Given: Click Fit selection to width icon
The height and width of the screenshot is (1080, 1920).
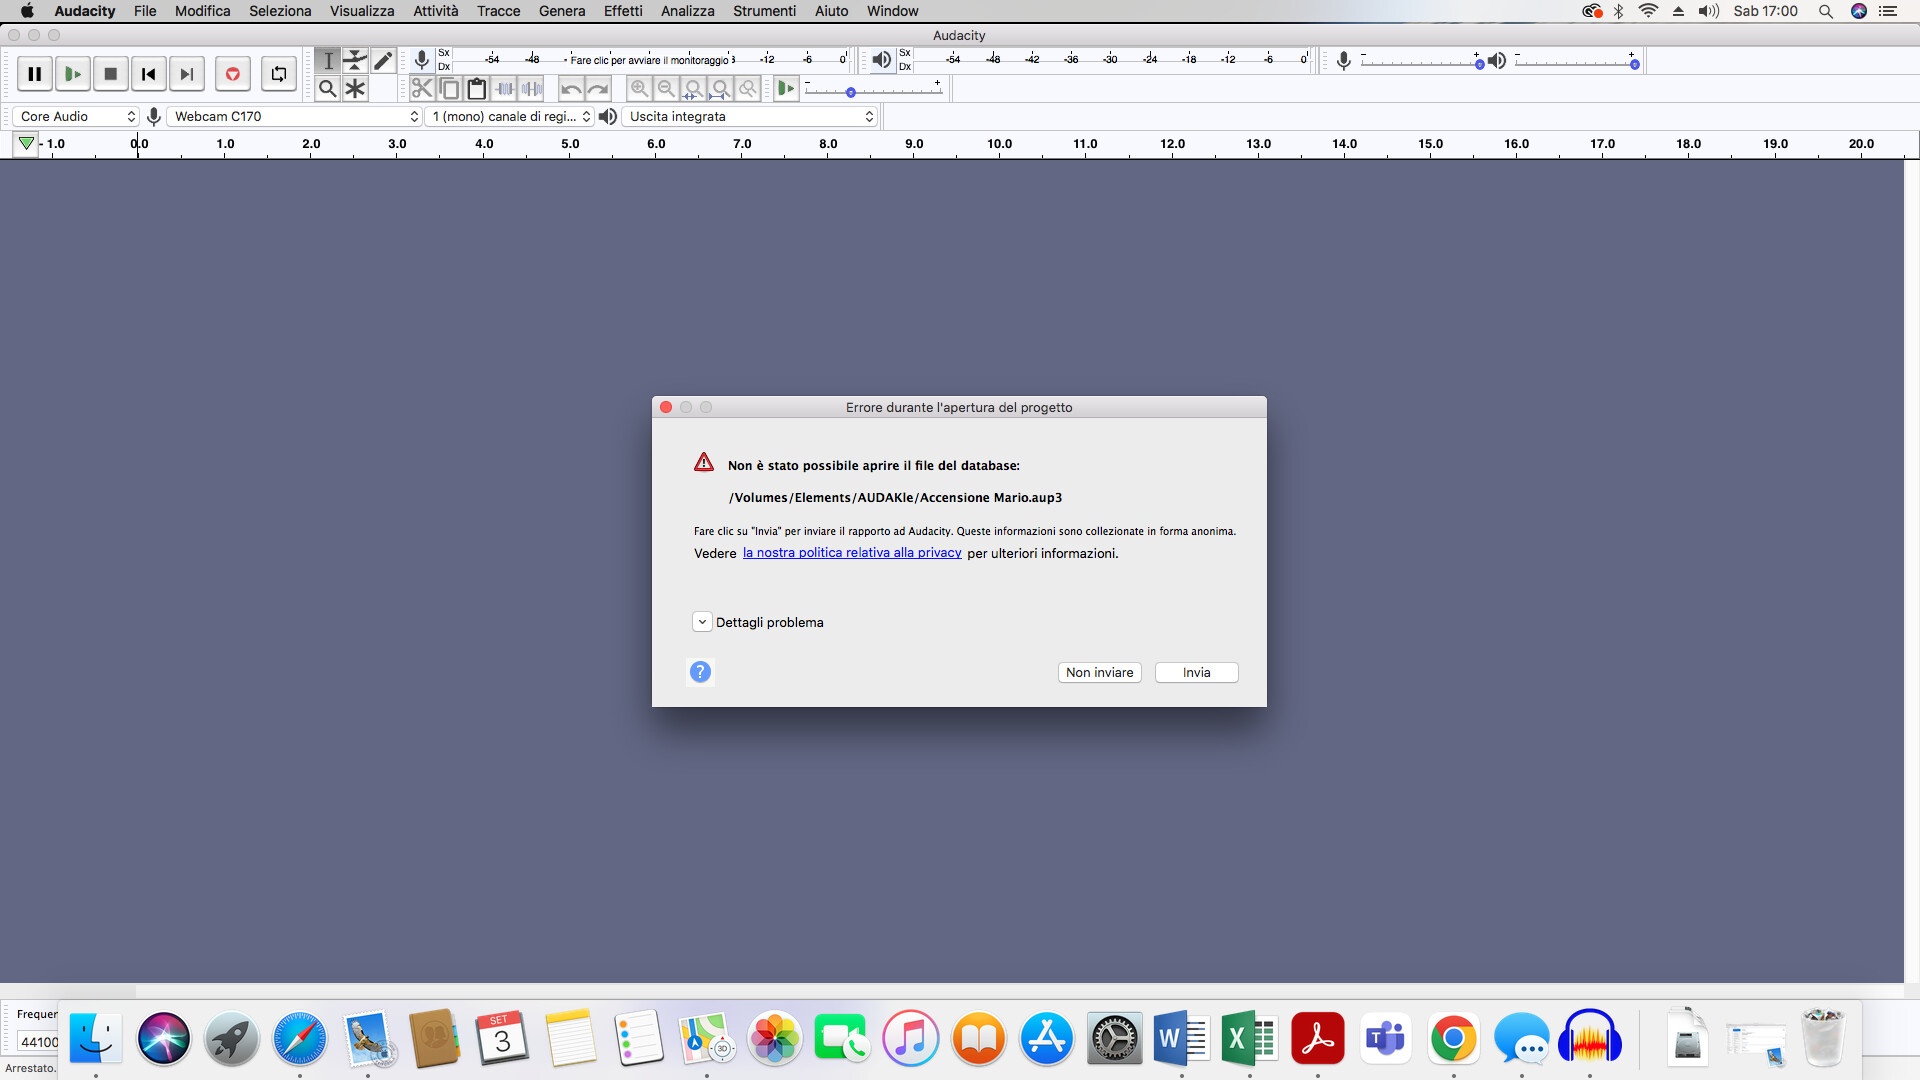Looking at the screenshot, I should pyautogui.click(x=693, y=89).
